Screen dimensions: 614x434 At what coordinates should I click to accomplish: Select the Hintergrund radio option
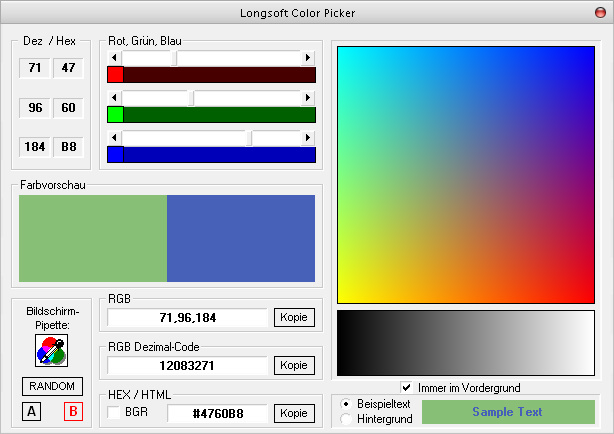tap(346, 419)
